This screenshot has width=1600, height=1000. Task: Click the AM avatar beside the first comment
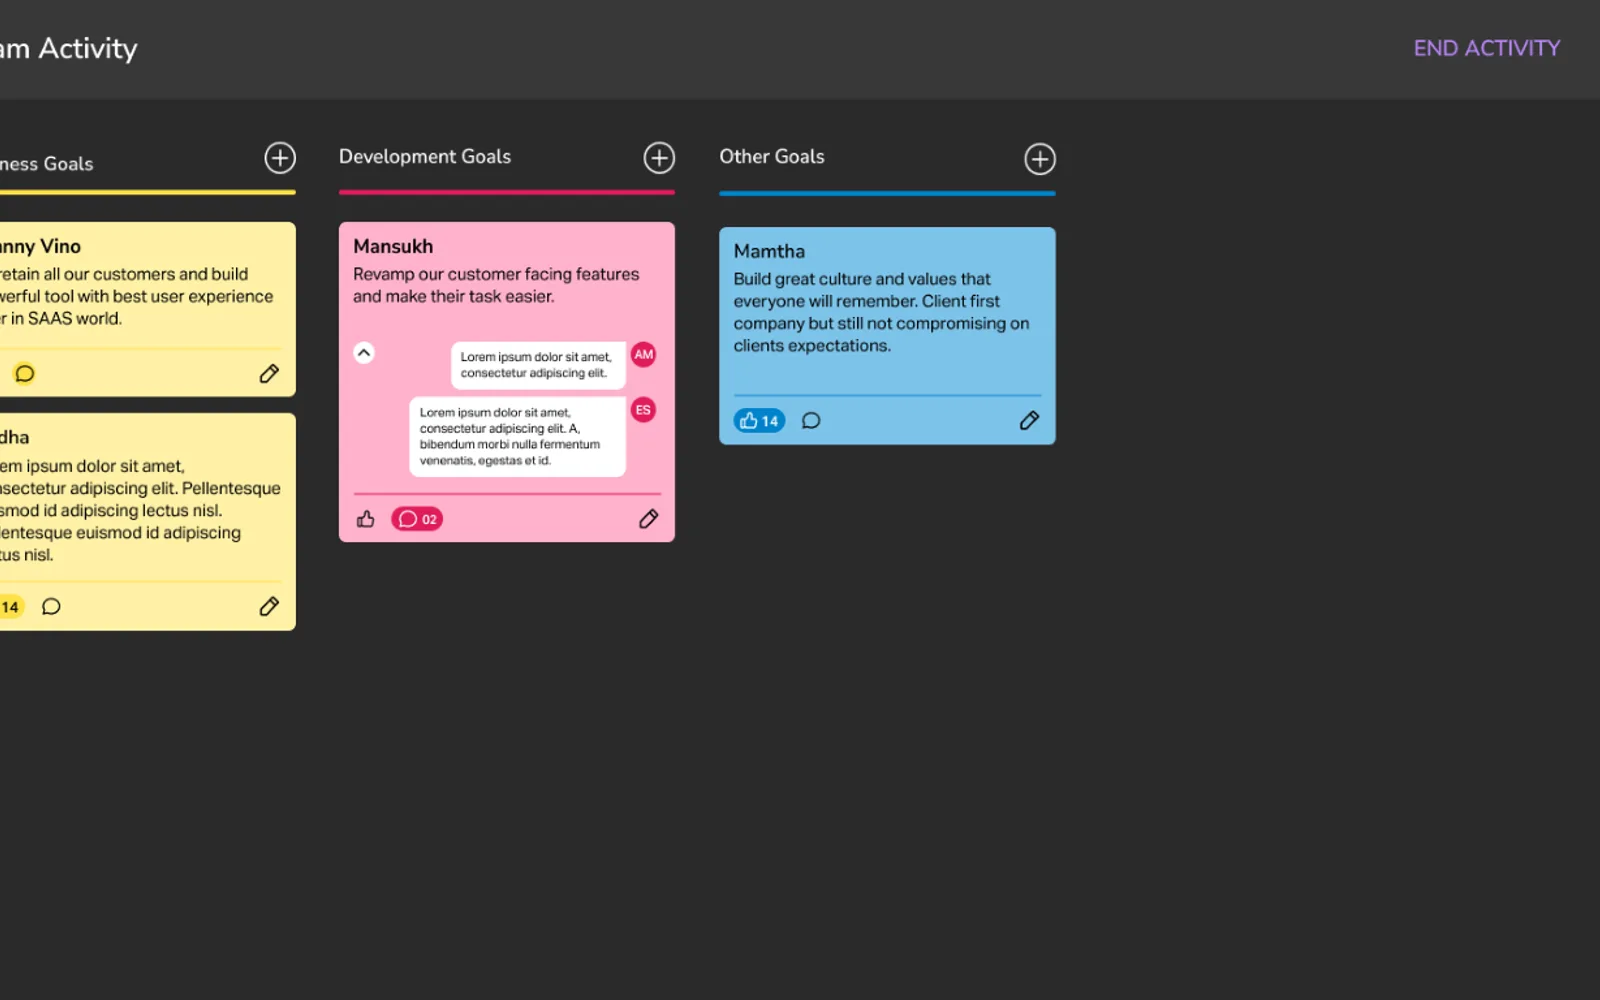coord(644,355)
